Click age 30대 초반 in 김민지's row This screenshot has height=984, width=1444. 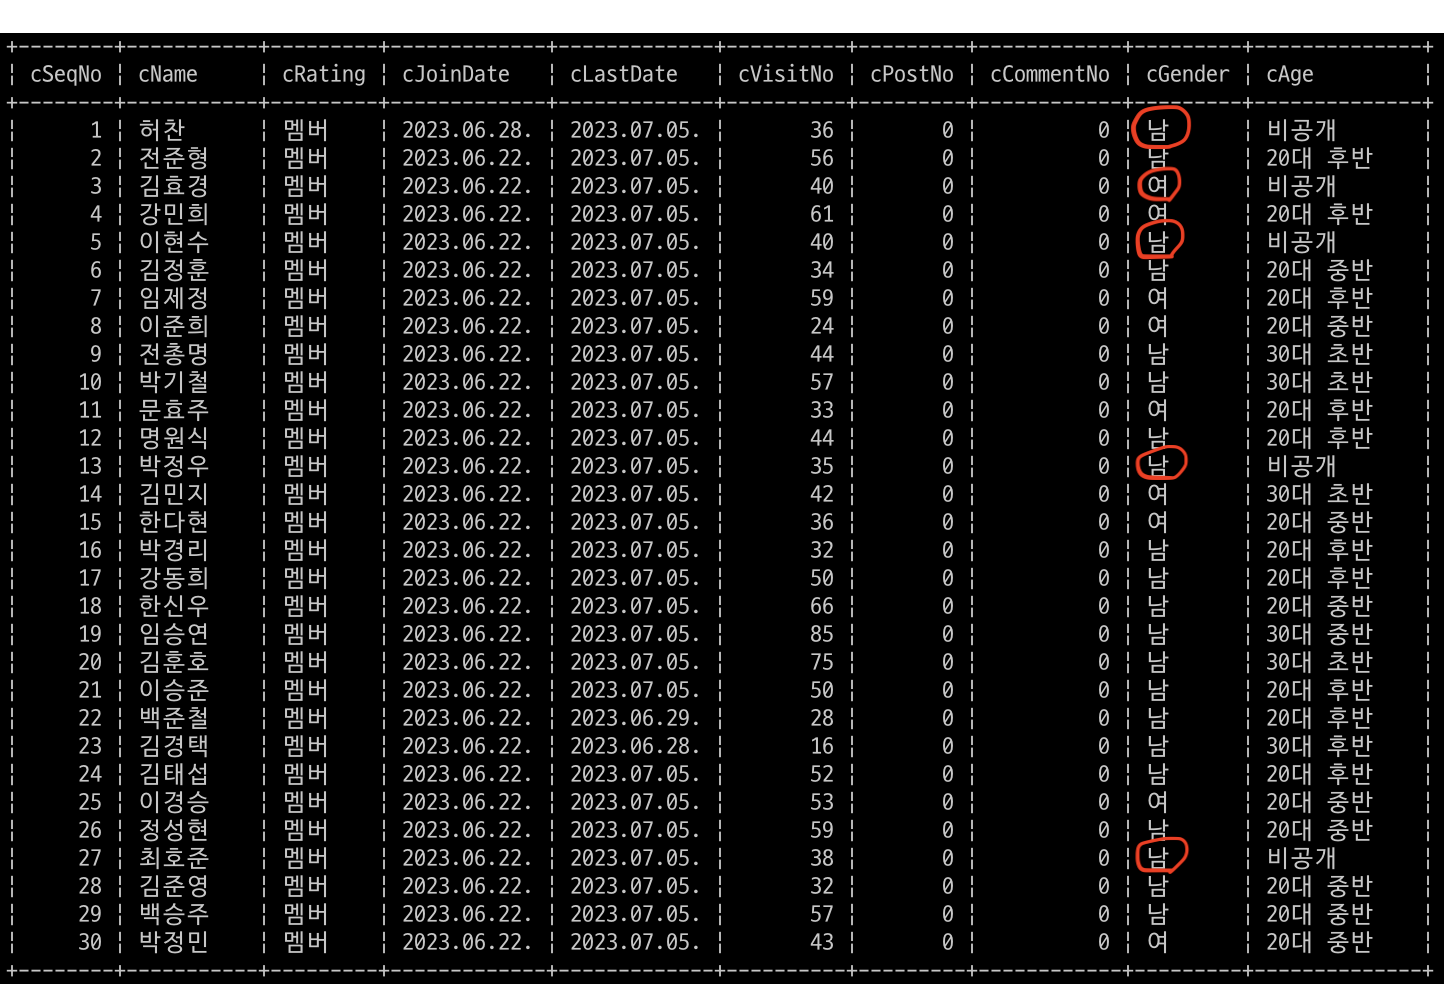click(x=1320, y=494)
